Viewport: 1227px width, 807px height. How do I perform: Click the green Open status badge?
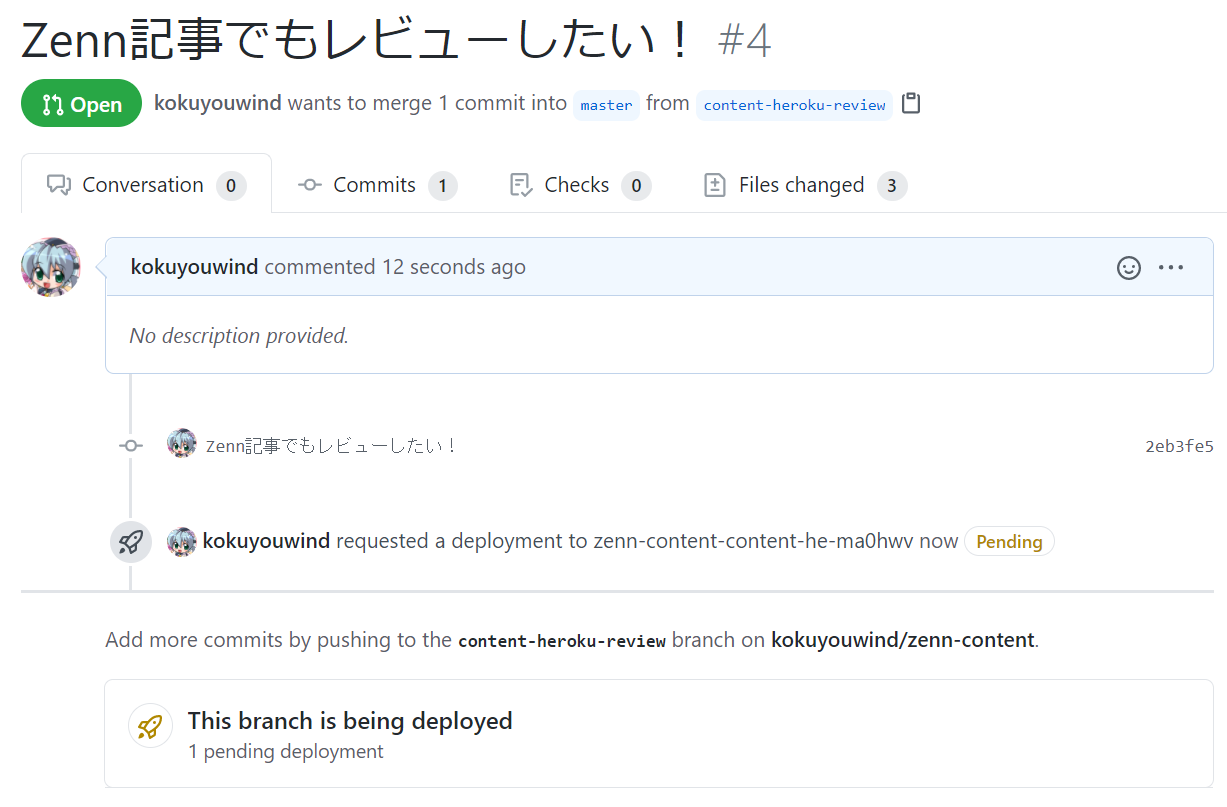[82, 104]
